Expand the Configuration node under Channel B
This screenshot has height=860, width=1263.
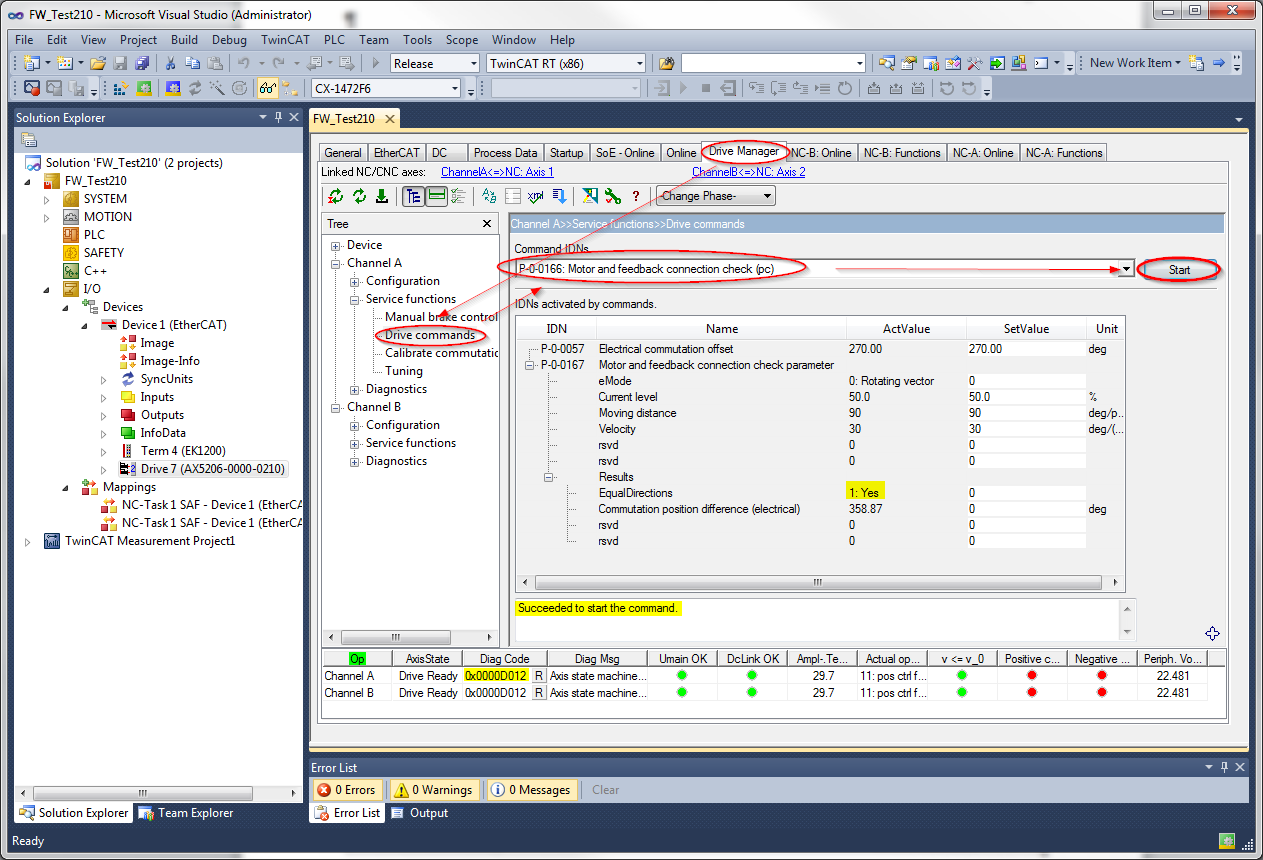(356, 425)
